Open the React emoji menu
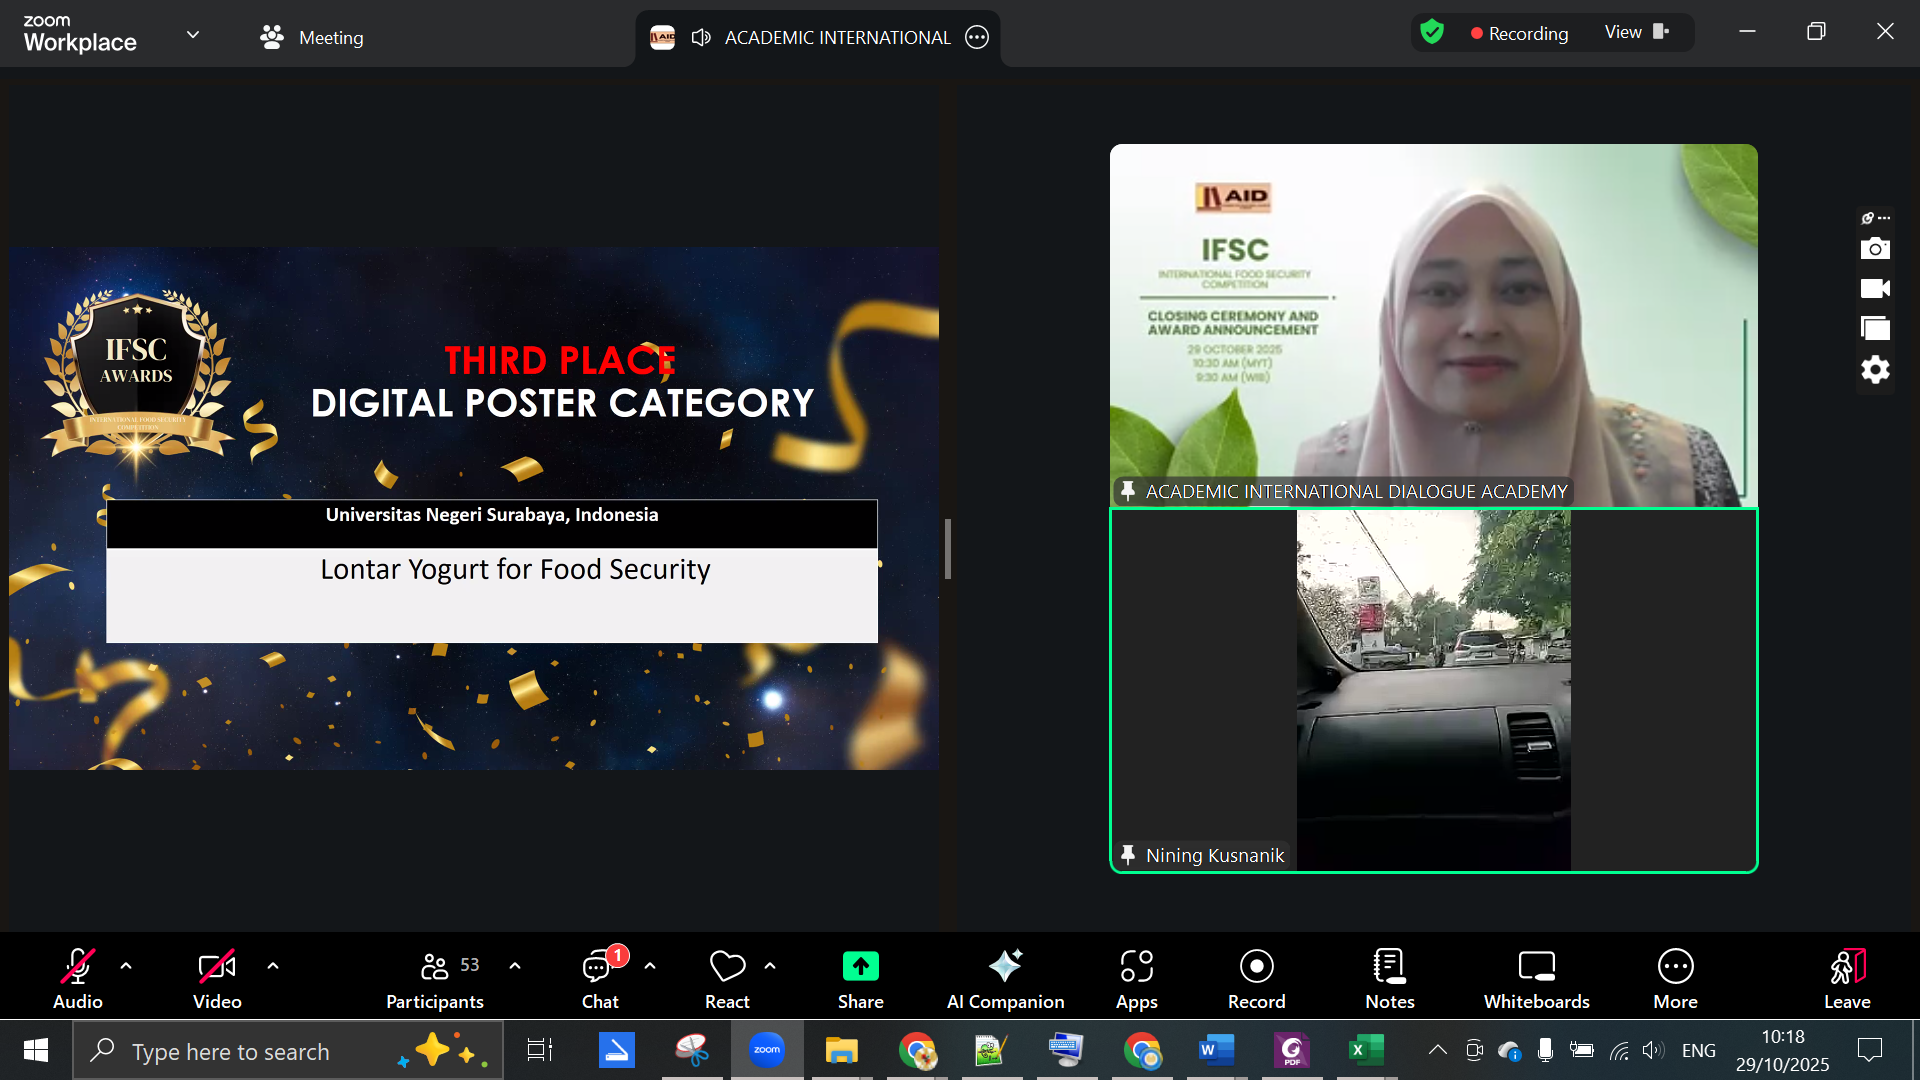 727,978
